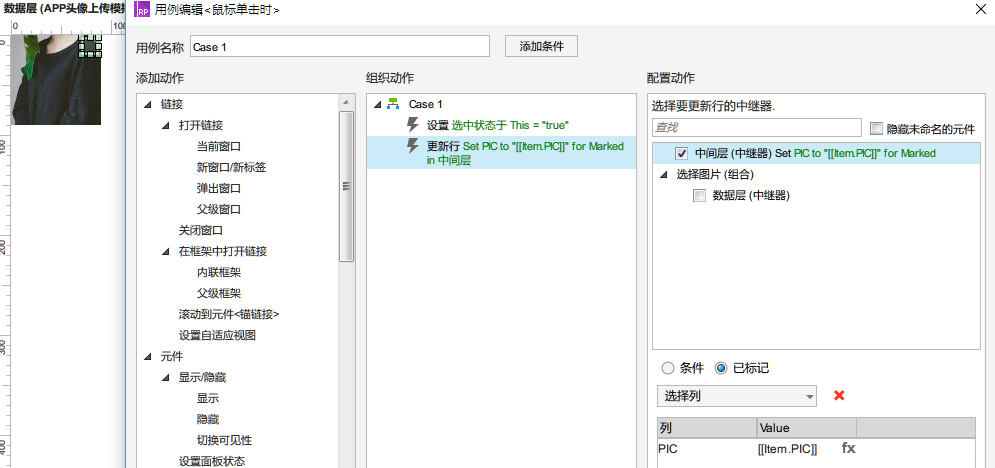Open the 选择列 dropdown
Image resolution: width=995 pixels, height=468 pixels.
pyautogui.click(x=737, y=396)
